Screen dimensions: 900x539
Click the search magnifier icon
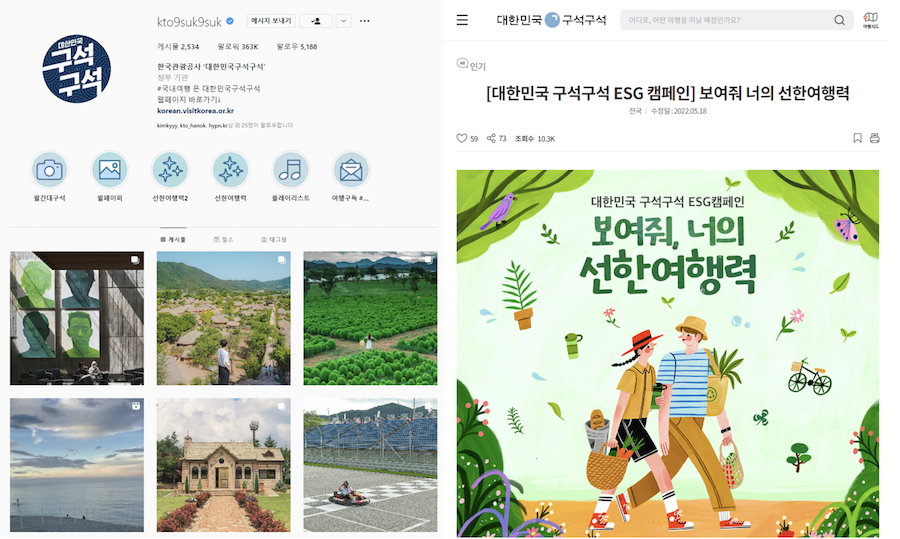839,20
